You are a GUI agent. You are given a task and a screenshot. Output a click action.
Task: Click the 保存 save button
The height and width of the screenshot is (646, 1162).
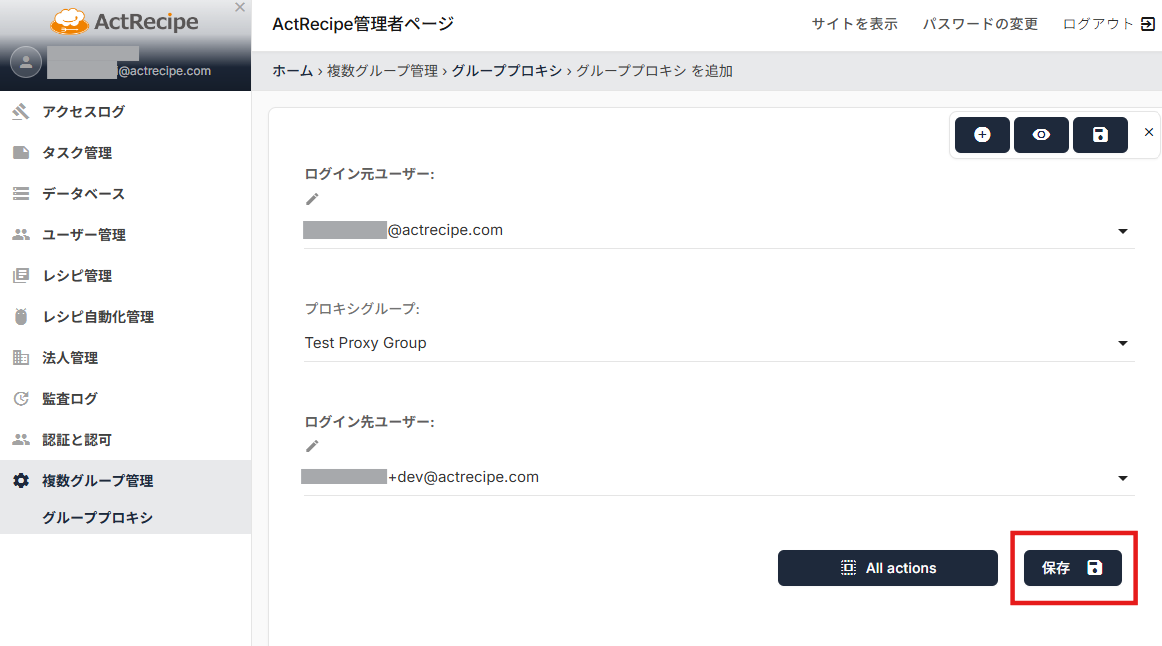(x=1072, y=568)
